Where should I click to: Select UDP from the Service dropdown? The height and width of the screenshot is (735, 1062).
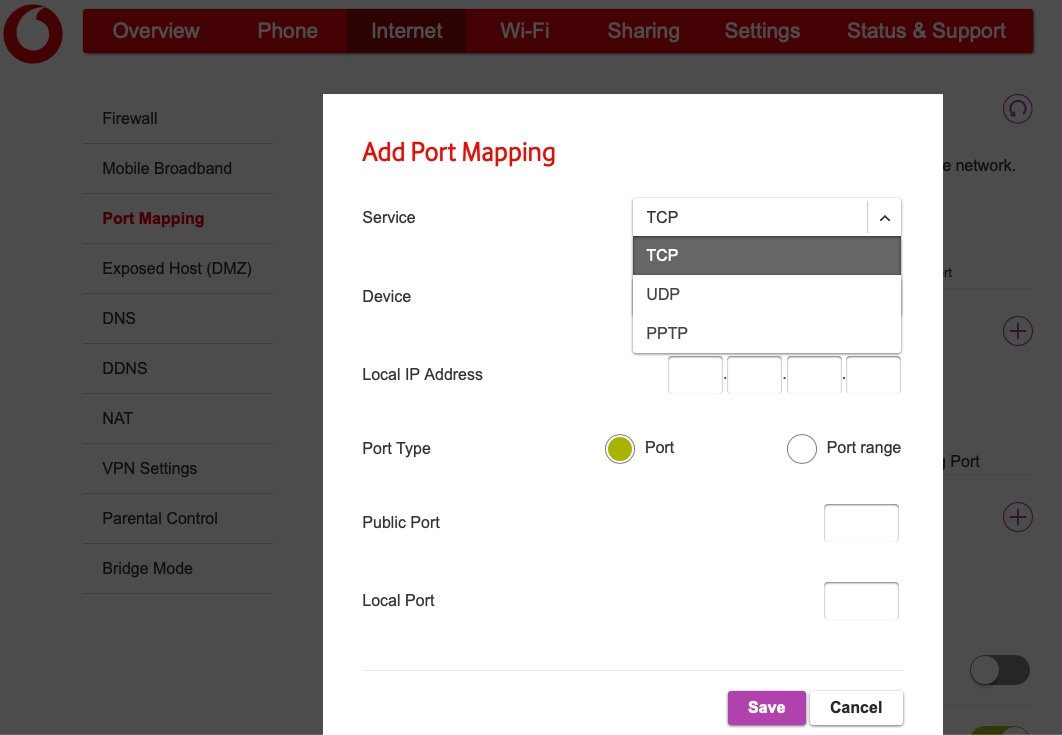(x=766, y=293)
